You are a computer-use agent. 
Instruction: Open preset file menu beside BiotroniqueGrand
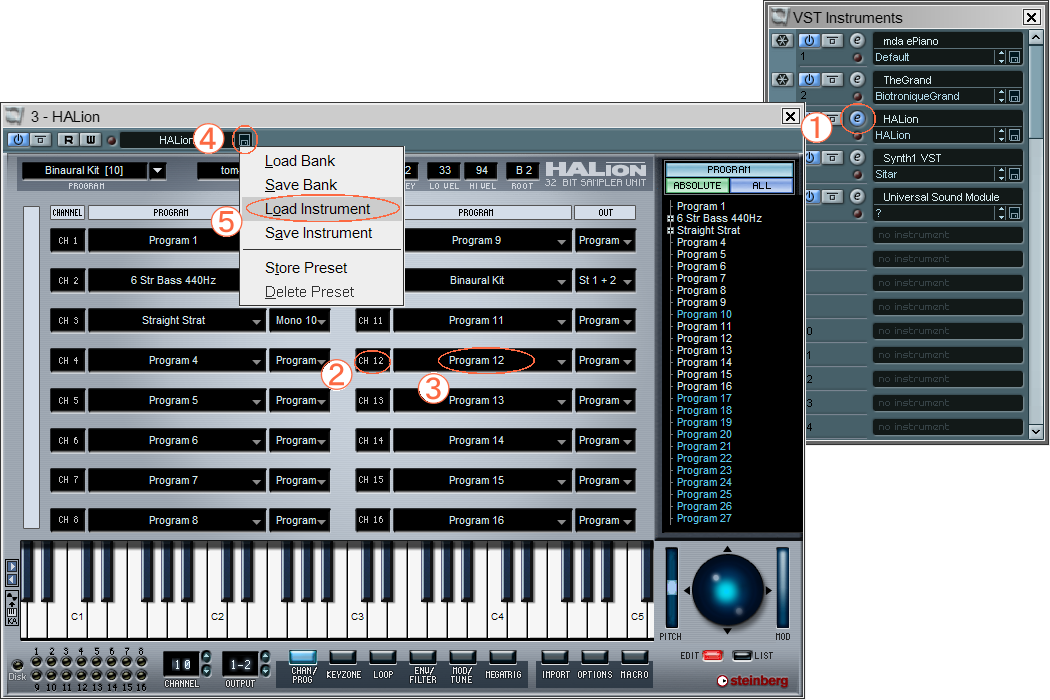pyautogui.click(x=1015, y=96)
